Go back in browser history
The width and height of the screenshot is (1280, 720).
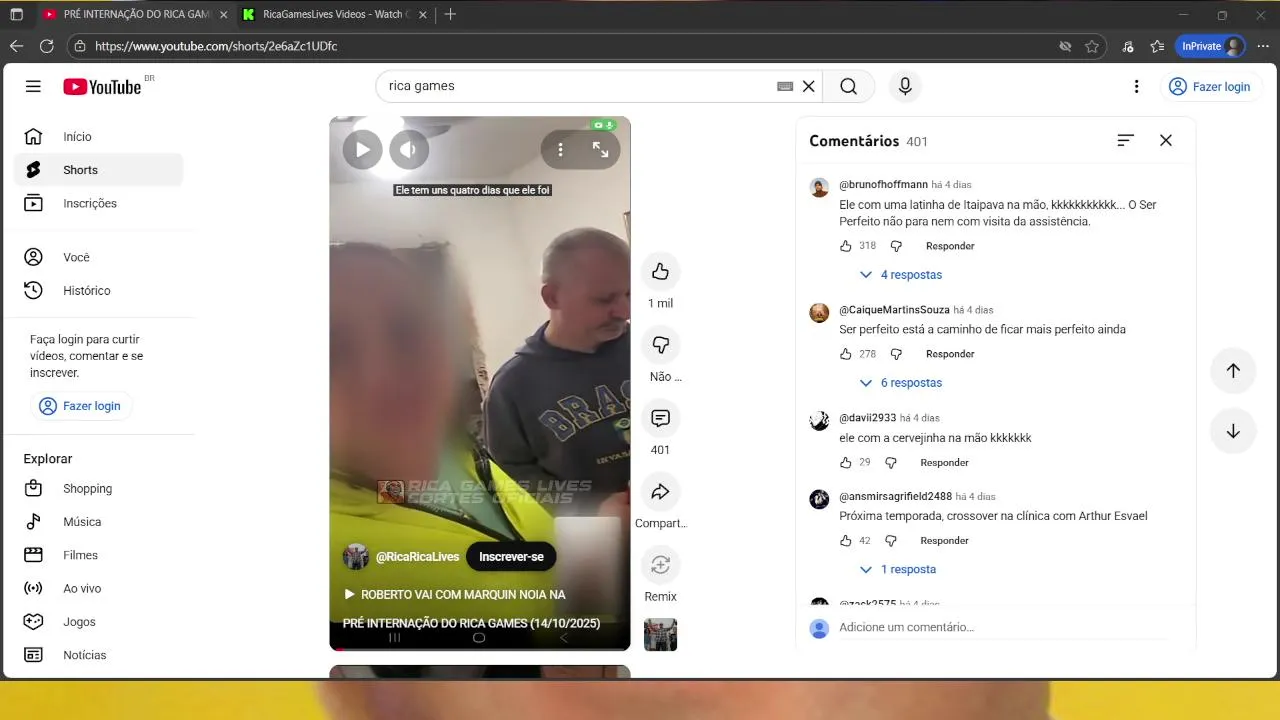tap(16, 46)
